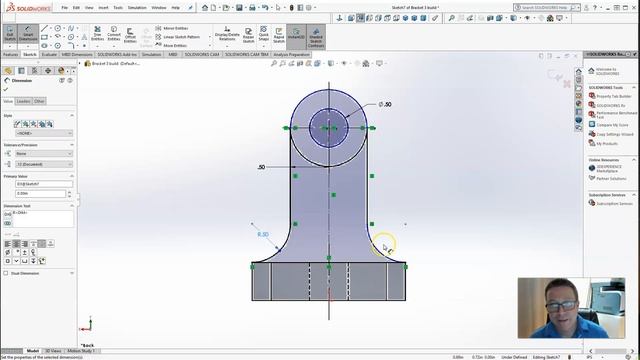Open Linear Sketch Pattern tool
Viewport: 640px width, 360px height.
point(178,37)
